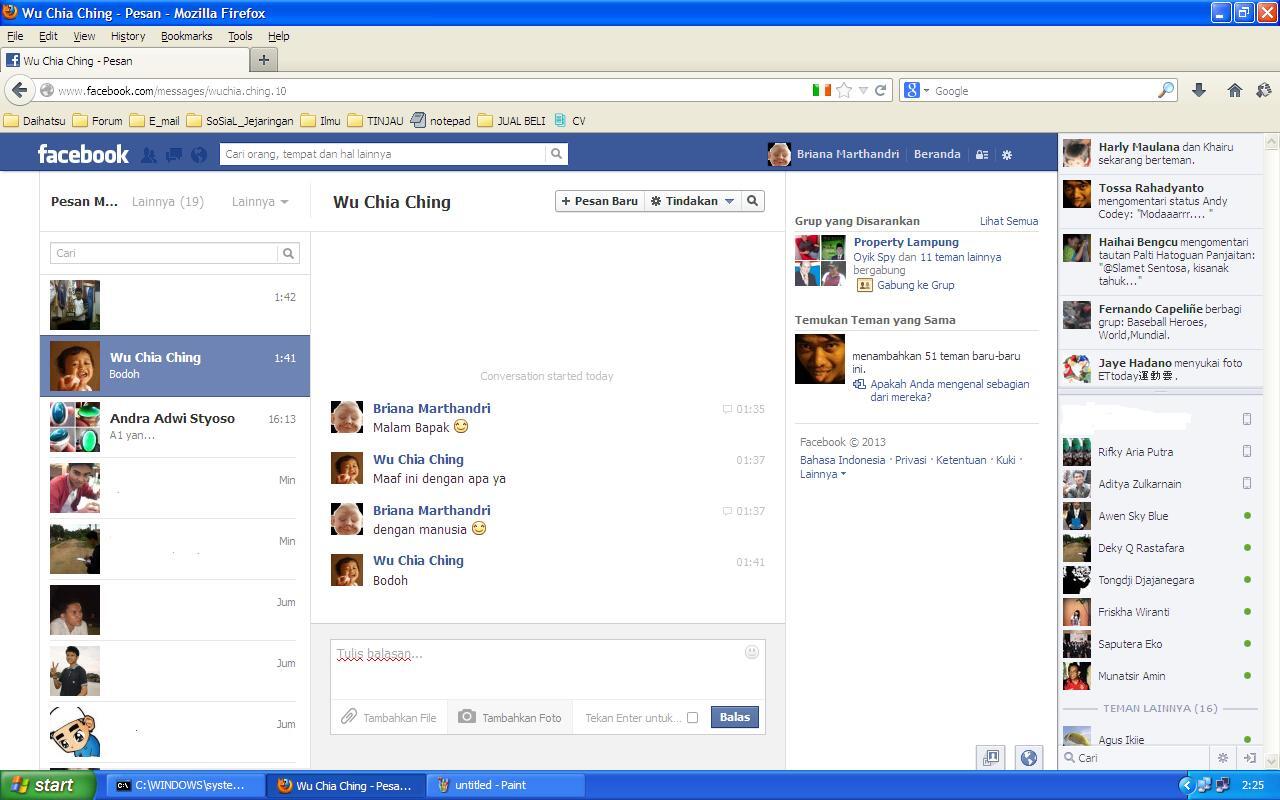This screenshot has height=800, width=1280.
Task: Open Daihatsu bookmarks folder
Action: coord(35,120)
